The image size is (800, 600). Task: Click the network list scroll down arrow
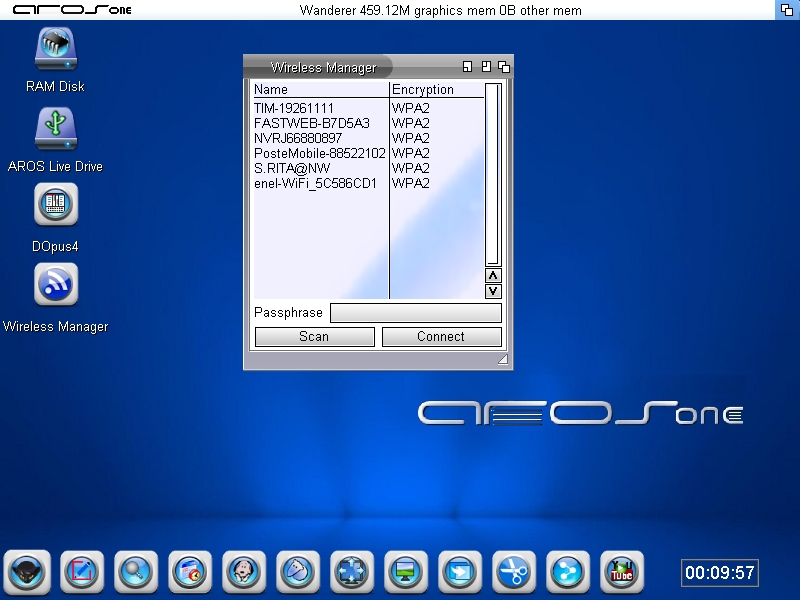pos(493,291)
